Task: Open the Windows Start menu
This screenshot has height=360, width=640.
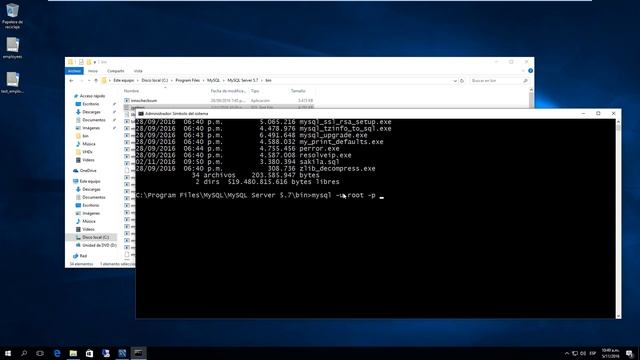Action: click(x=8, y=353)
